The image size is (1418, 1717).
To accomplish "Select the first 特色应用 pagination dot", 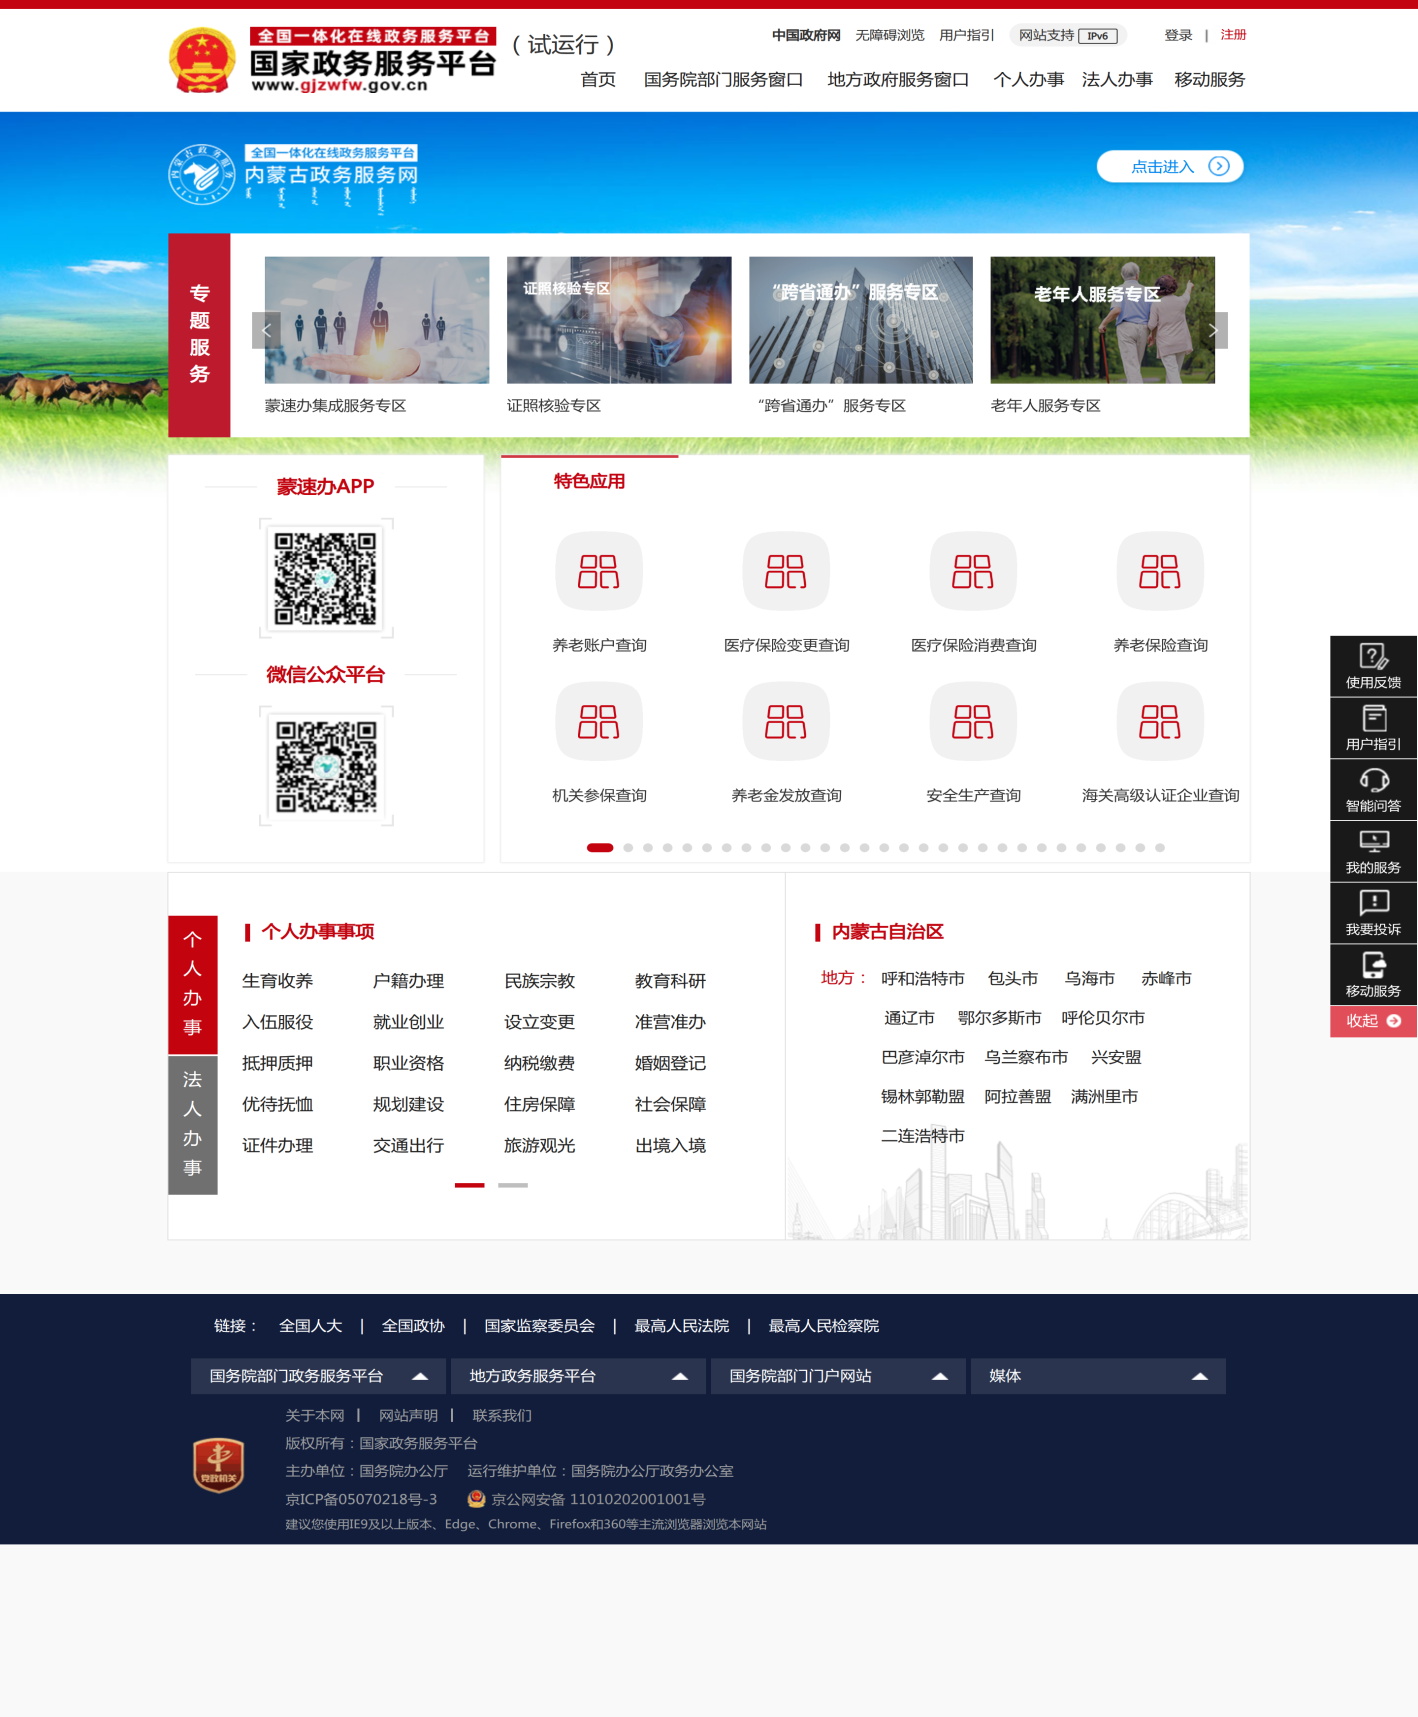I will (x=600, y=847).
